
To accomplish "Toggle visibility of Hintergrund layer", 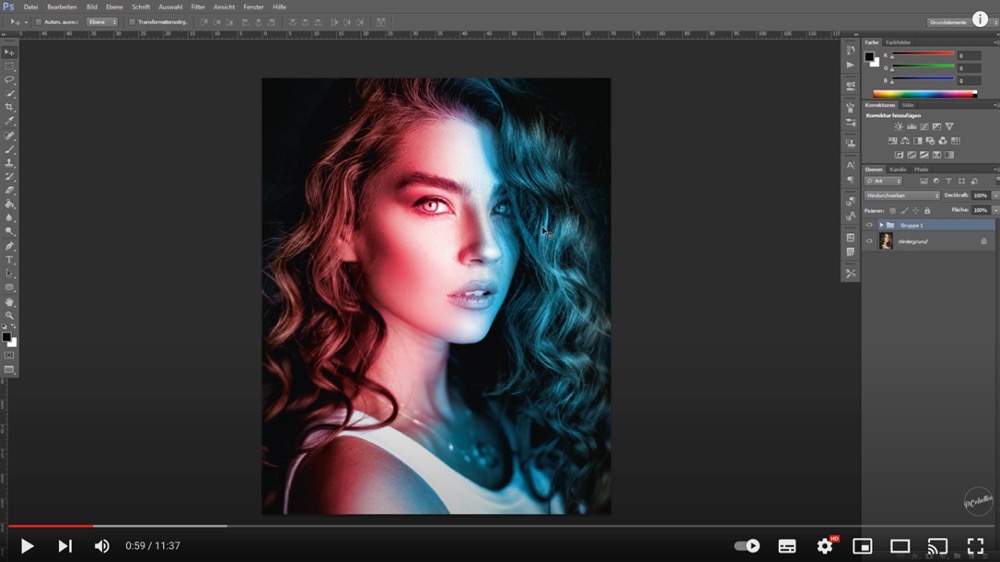I will [869, 241].
